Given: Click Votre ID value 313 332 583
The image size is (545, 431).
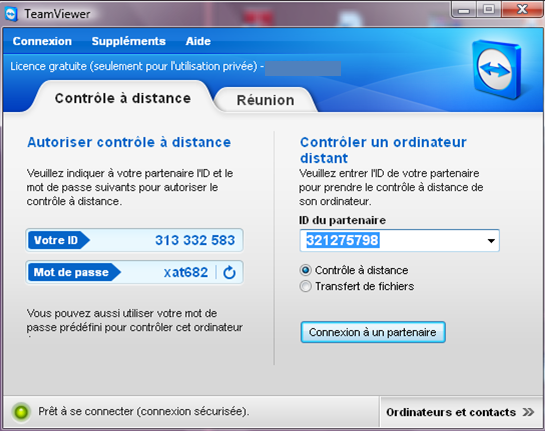Looking at the screenshot, I should point(195,240).
